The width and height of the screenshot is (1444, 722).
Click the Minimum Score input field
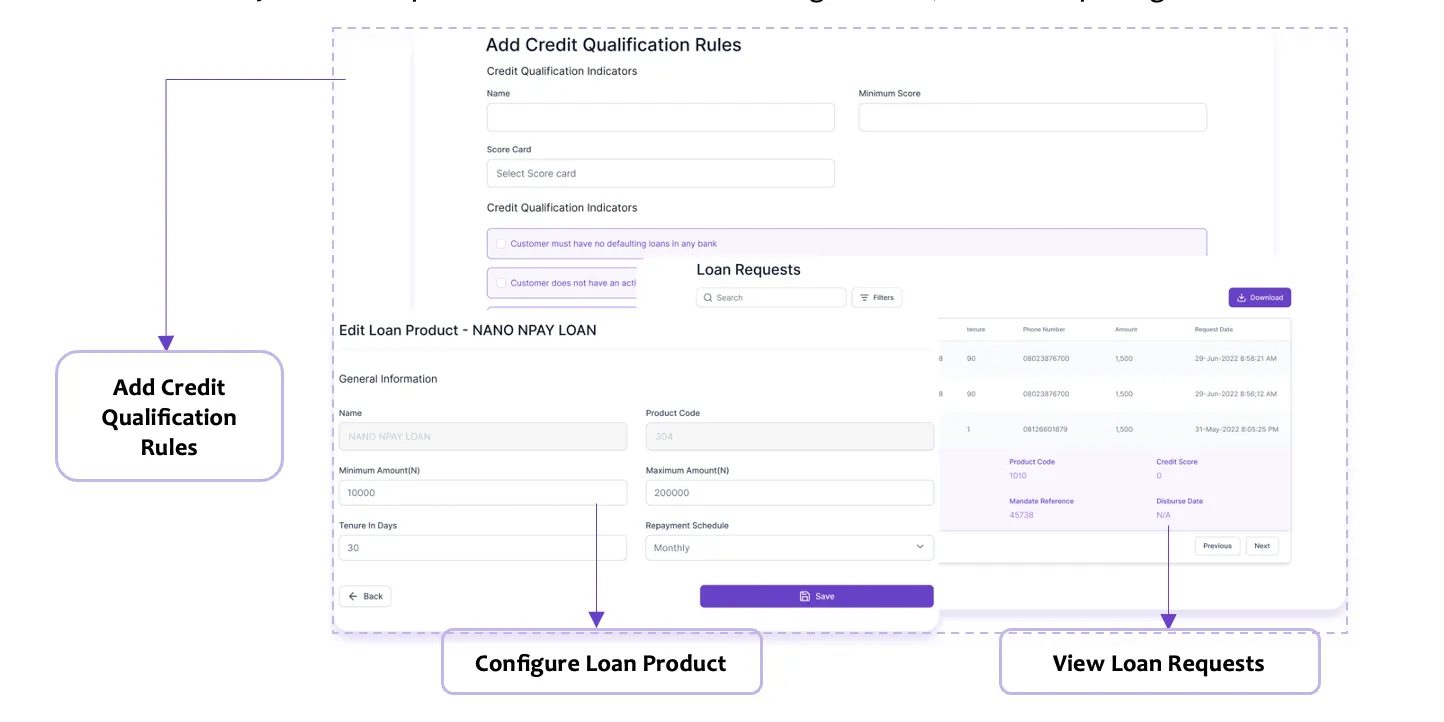[1032, 117]
